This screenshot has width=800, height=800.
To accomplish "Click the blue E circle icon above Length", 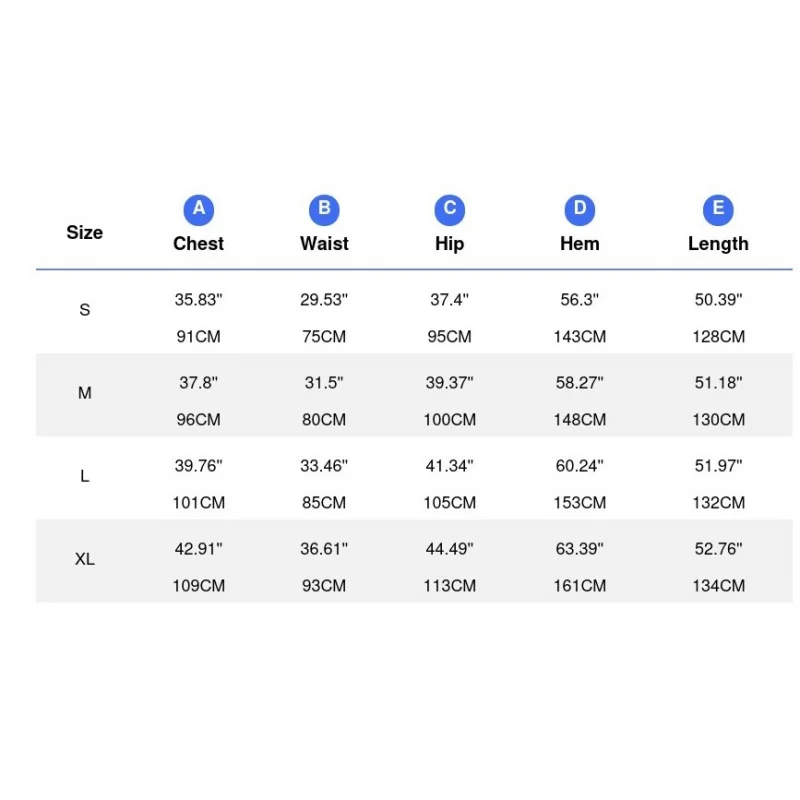I will tap(718, 210).
